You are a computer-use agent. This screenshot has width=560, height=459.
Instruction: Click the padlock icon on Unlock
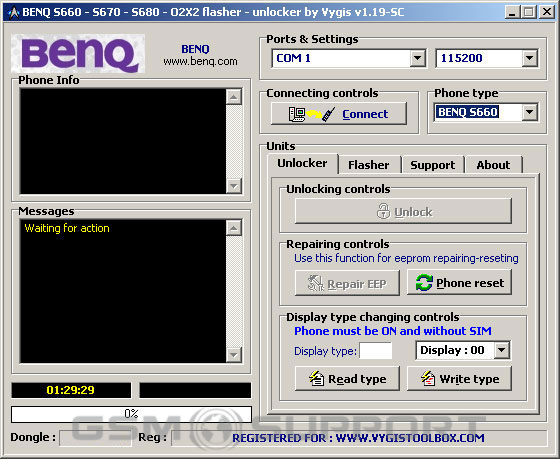pyautogui.click(x=384, y=211)
